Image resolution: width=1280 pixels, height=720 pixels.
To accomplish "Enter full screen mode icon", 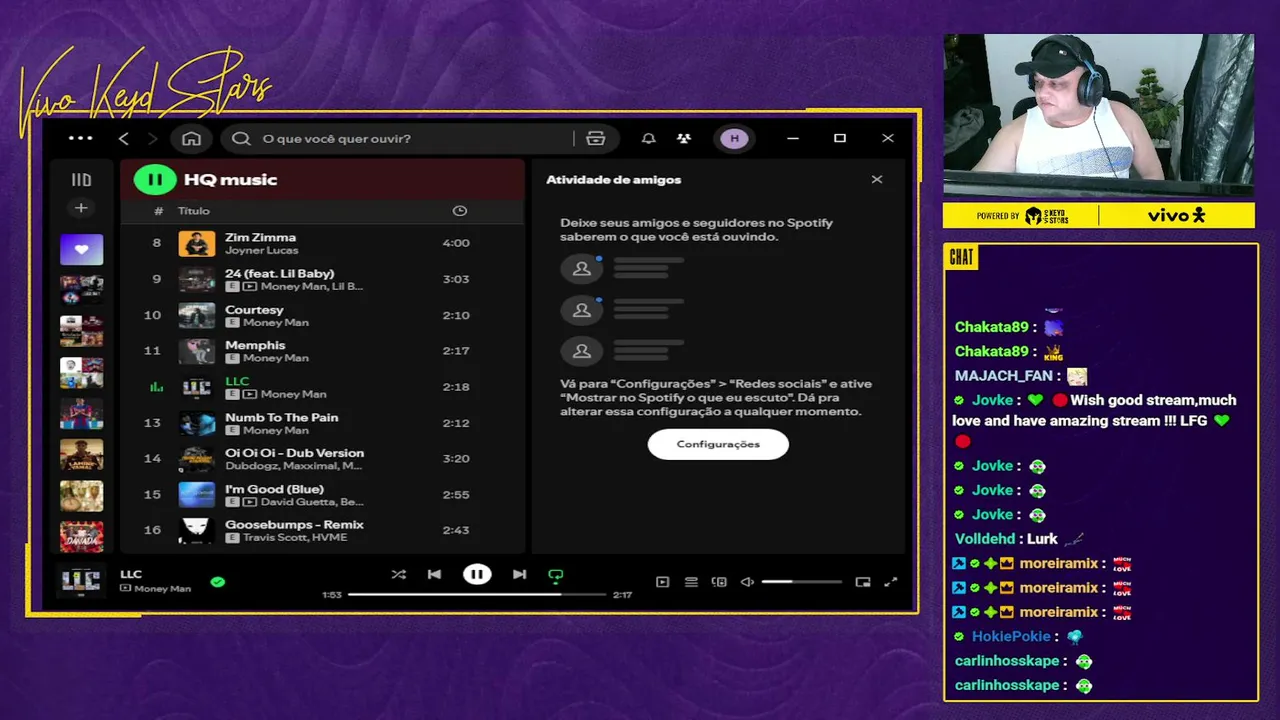I will point(891,582).
